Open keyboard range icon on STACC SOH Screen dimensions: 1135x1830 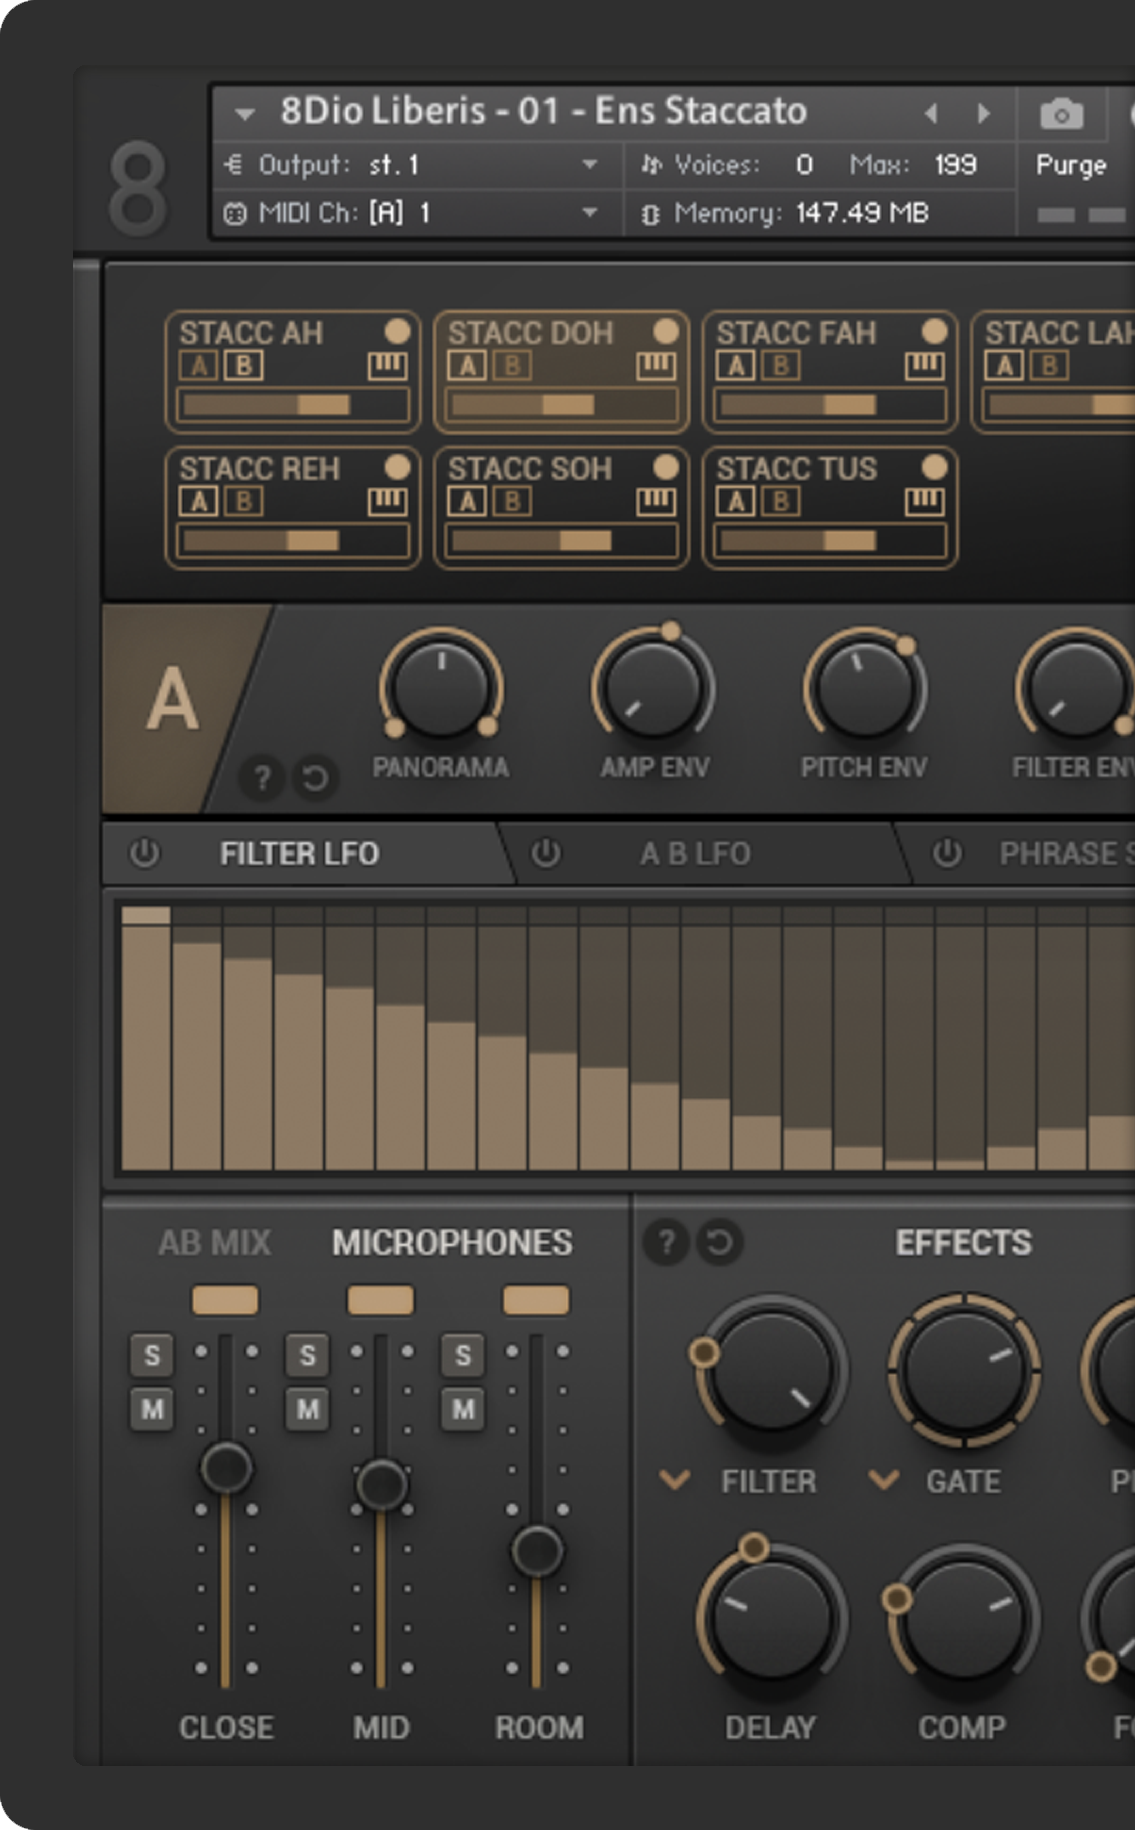click(656, 501)
